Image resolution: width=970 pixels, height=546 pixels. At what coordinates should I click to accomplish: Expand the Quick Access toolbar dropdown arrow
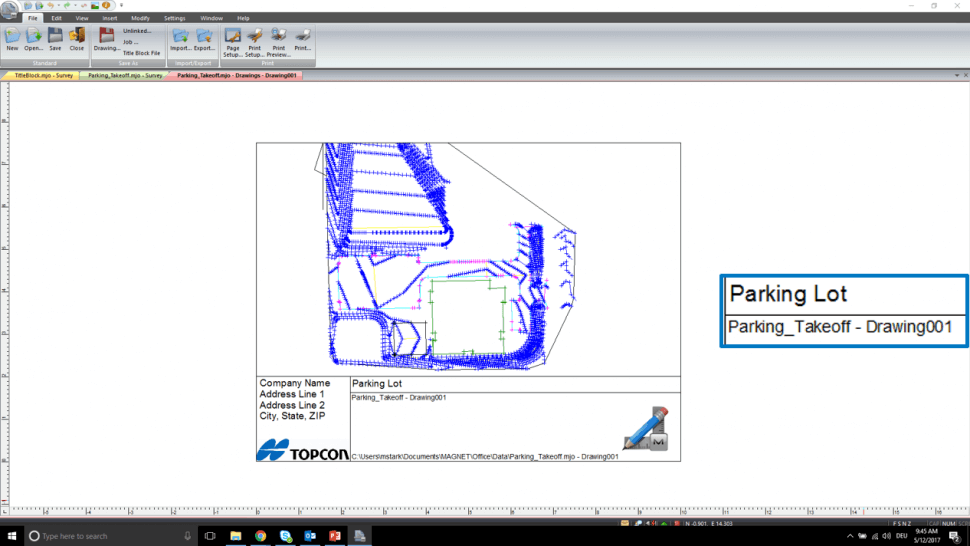[121, 5]
